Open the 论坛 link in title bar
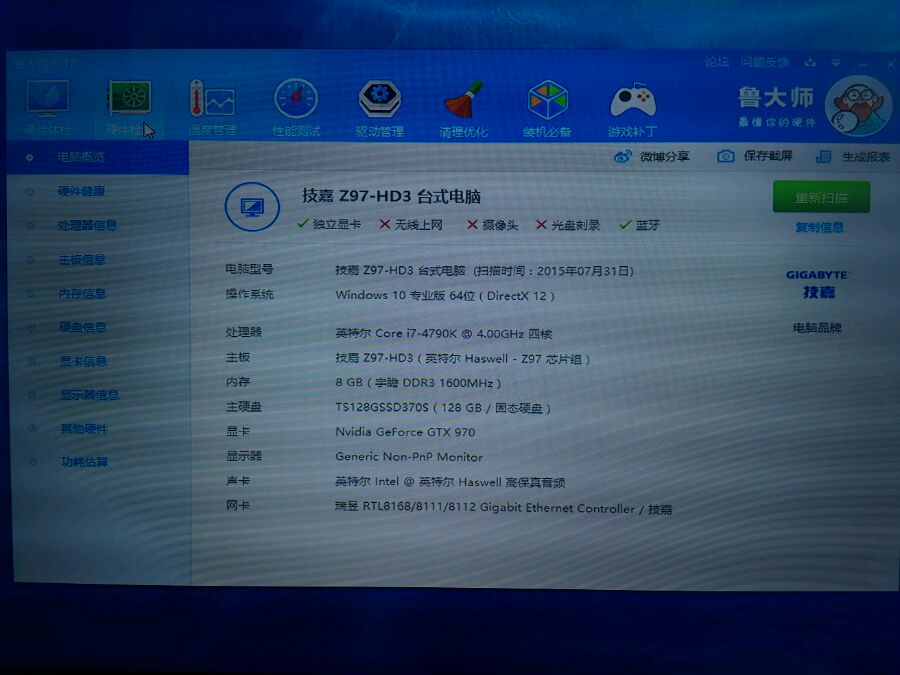This screenshot has height=675, width=900. click(x=716, y=62)
